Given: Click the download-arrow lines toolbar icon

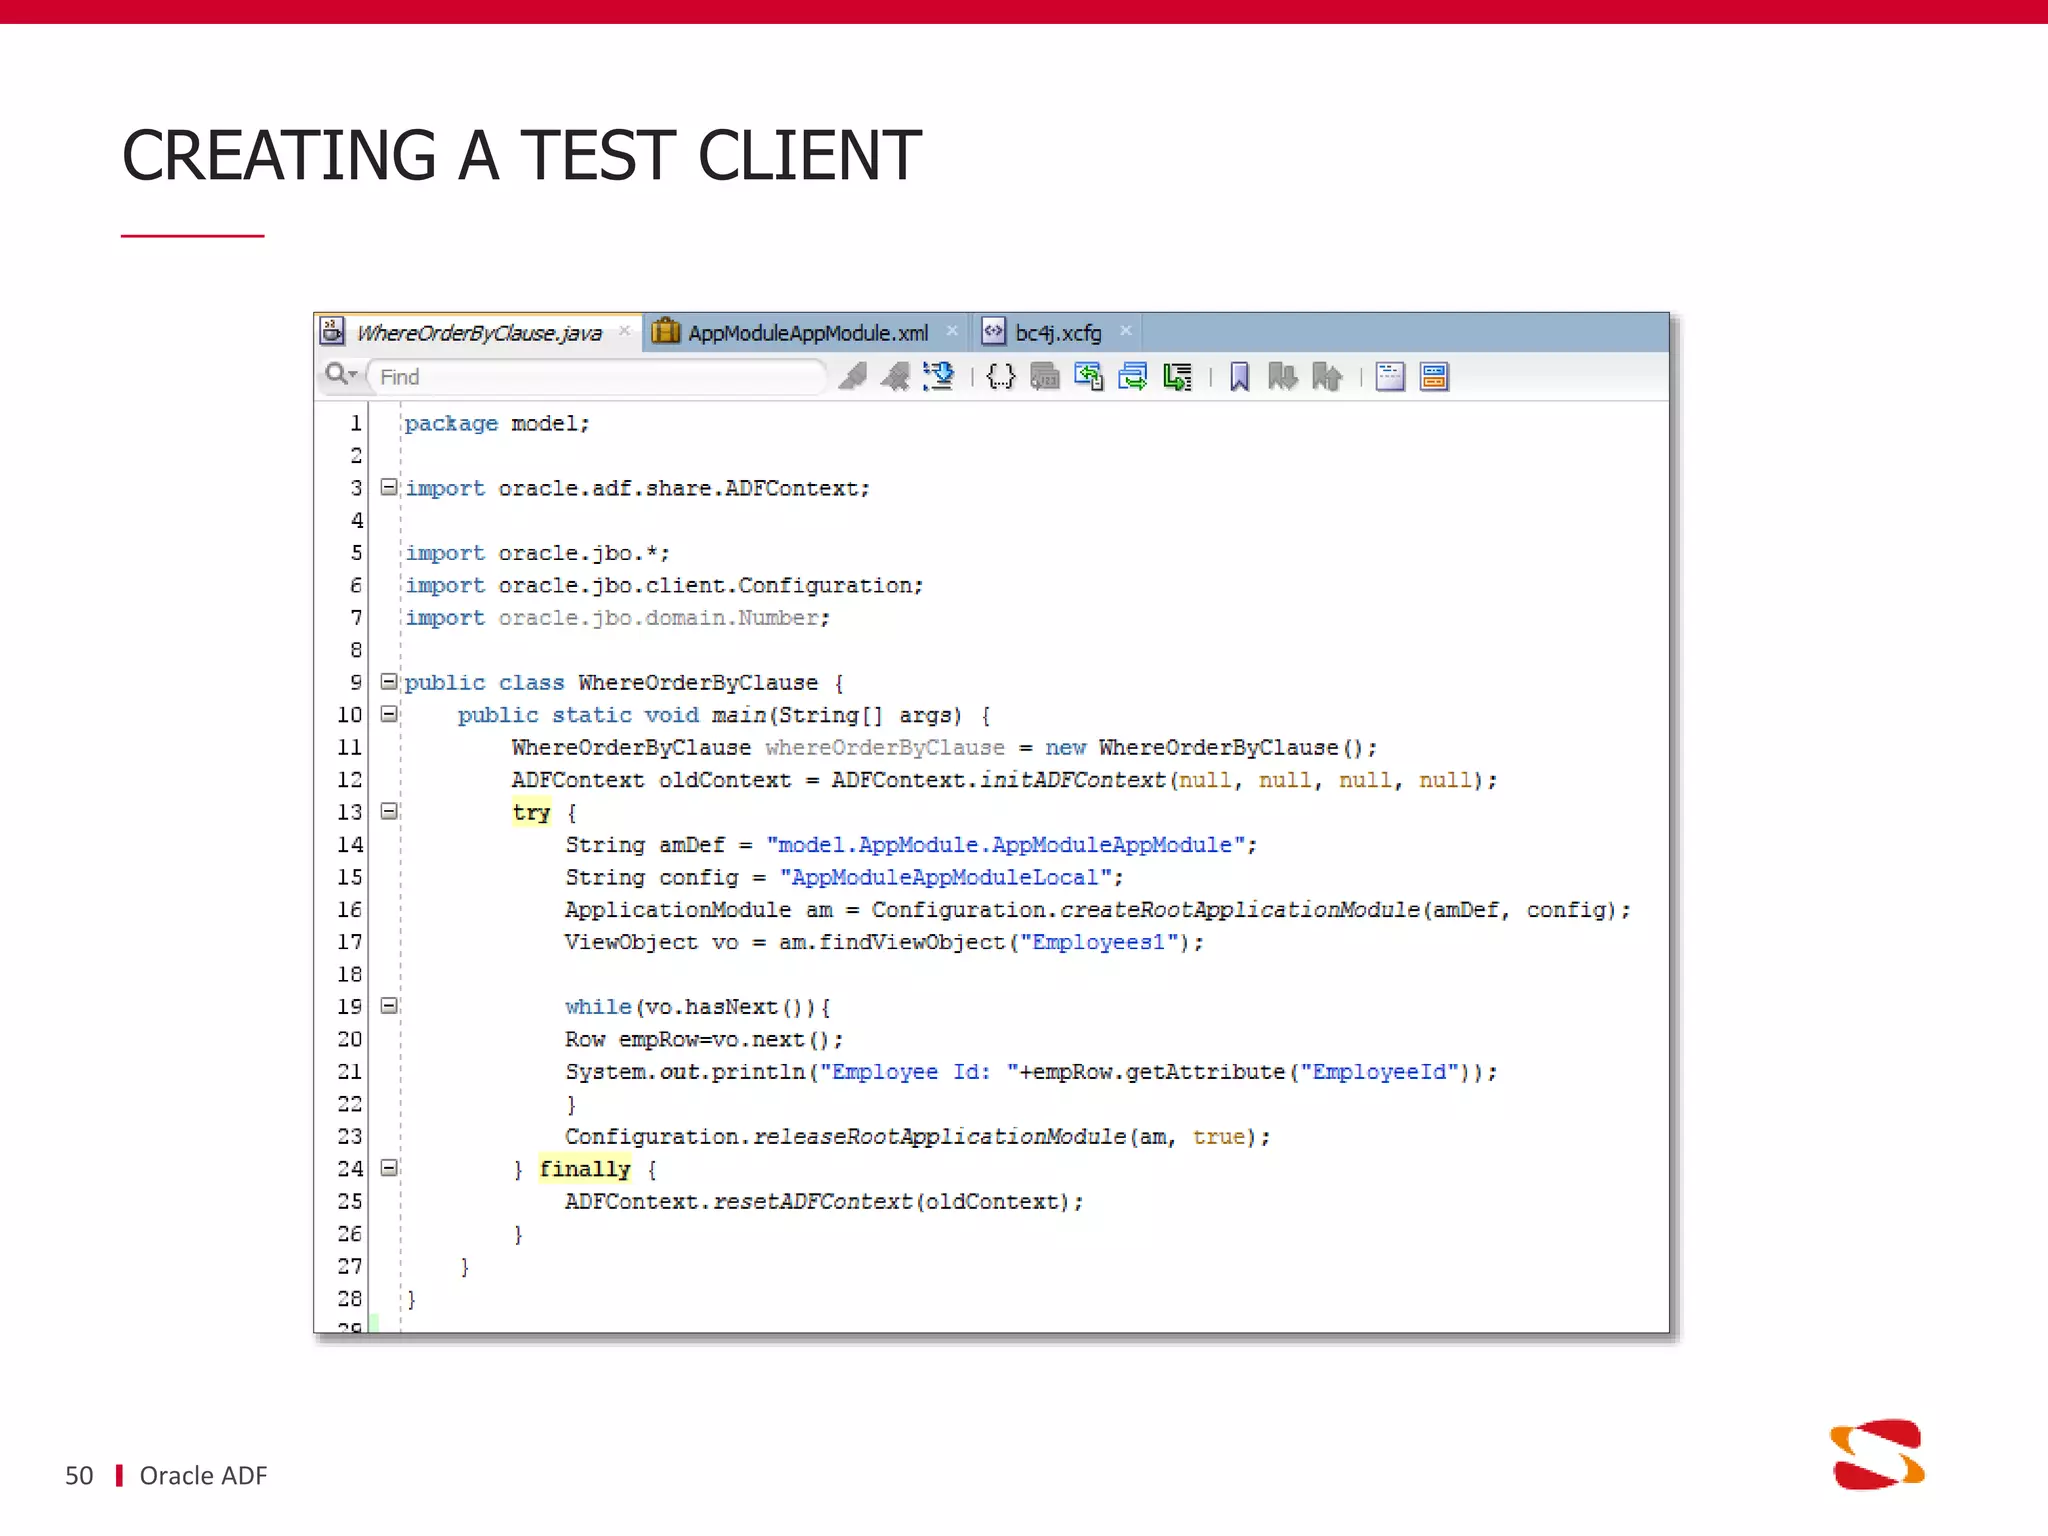Looking at the screenshot, I should tap(938, 377).
